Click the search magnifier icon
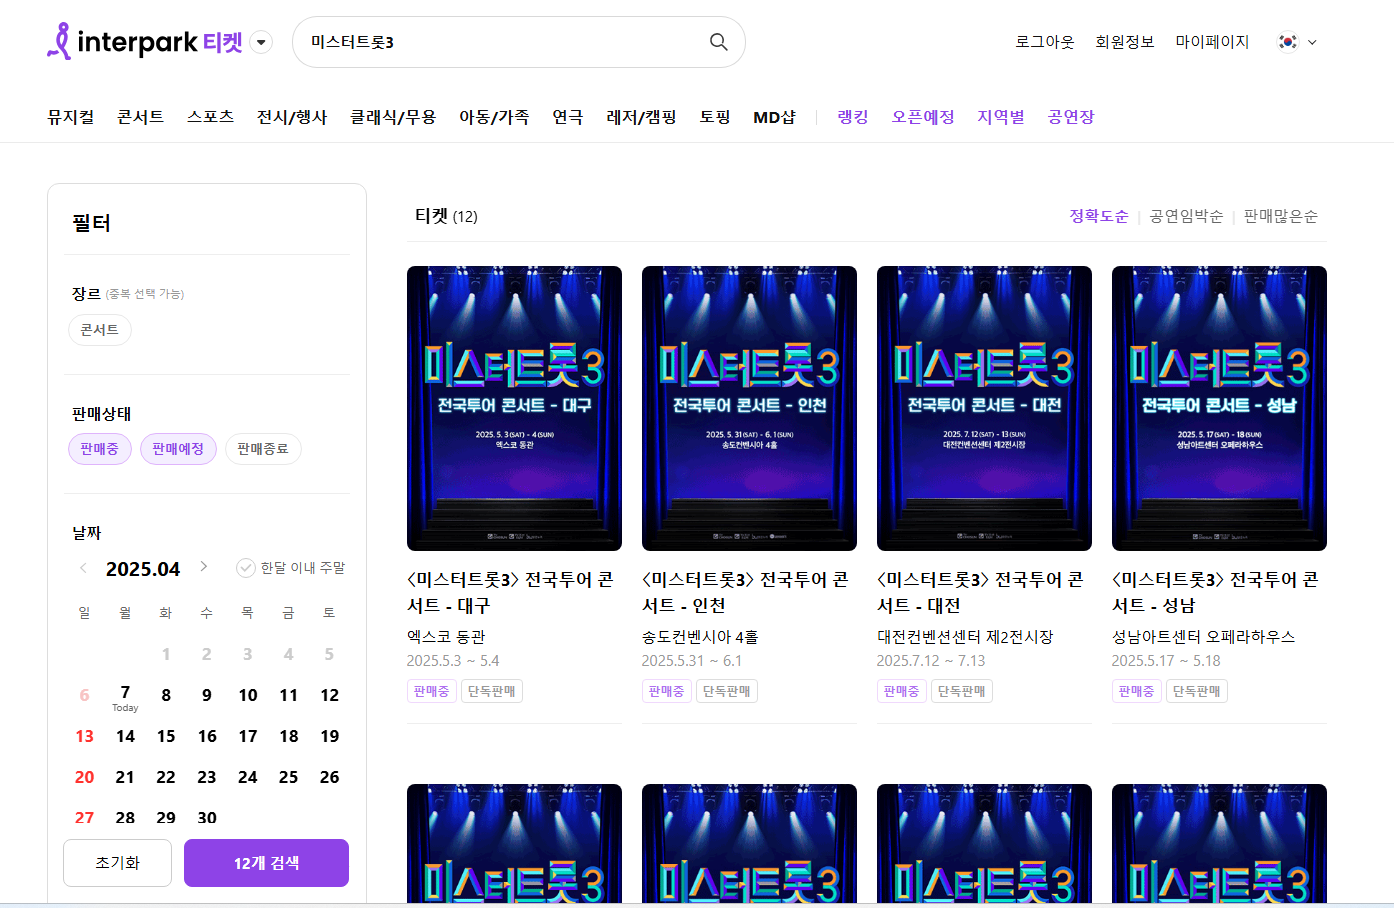 click(x=718, y=42)
